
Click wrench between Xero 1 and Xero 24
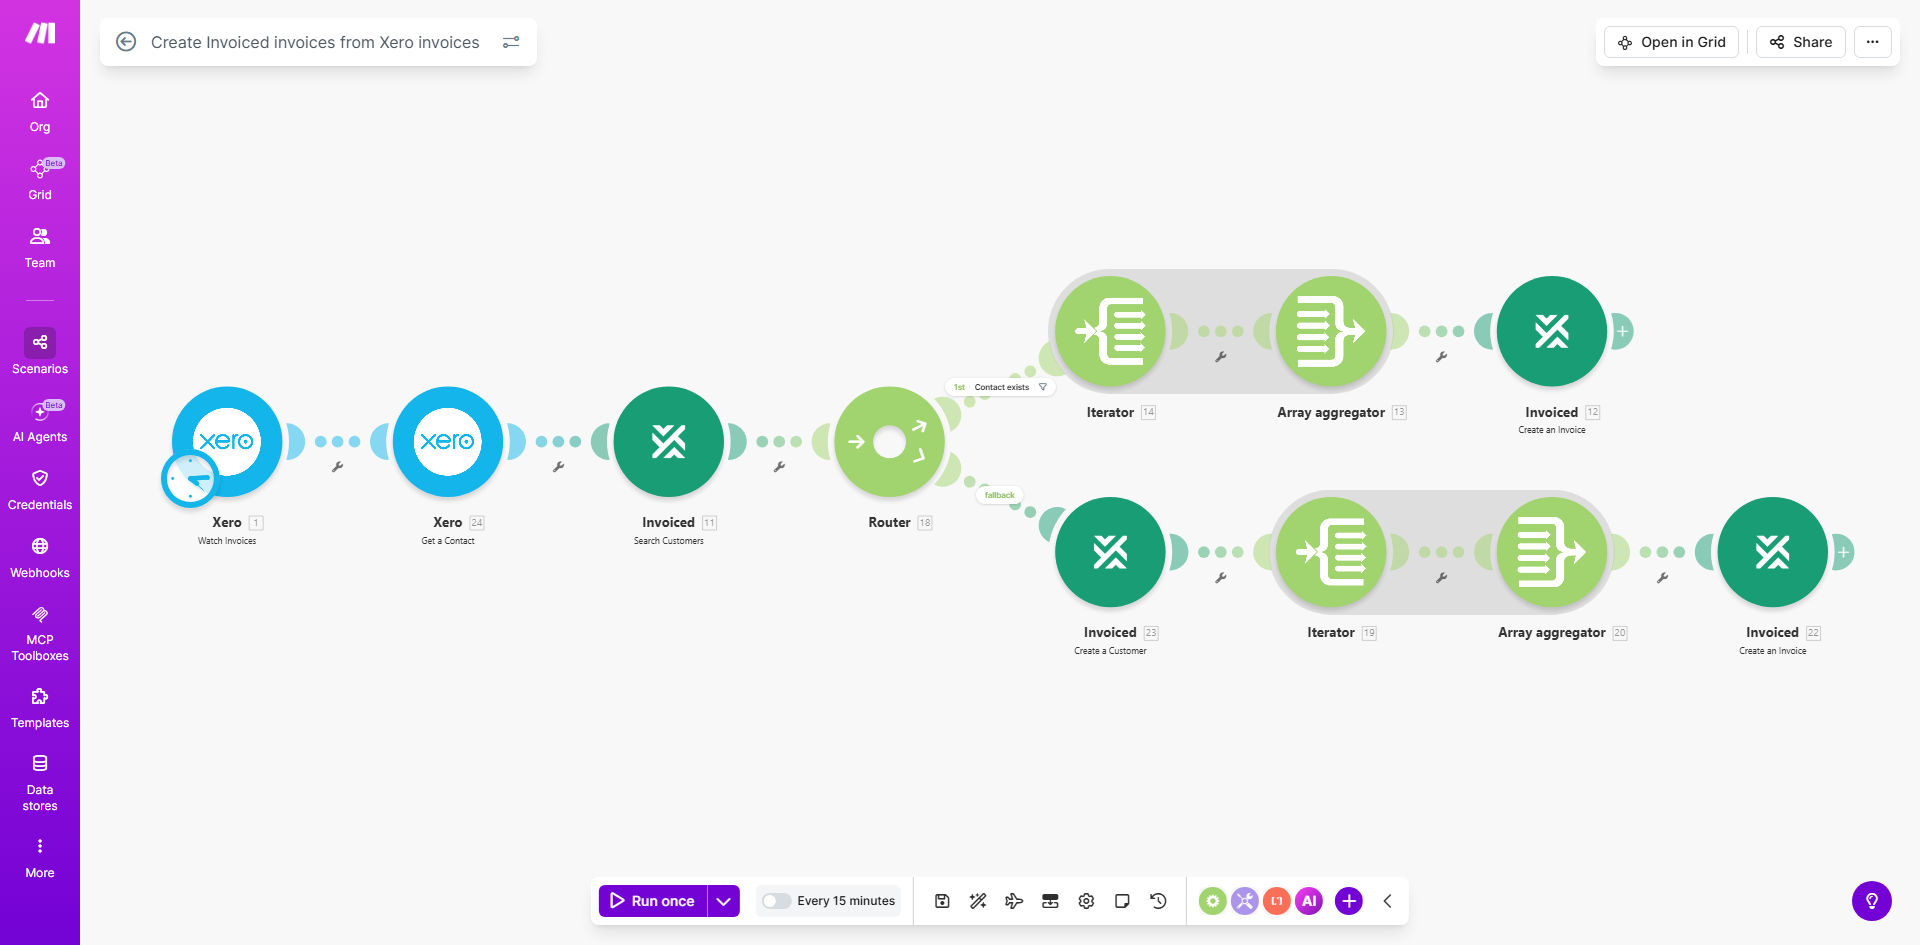[338, 467]
